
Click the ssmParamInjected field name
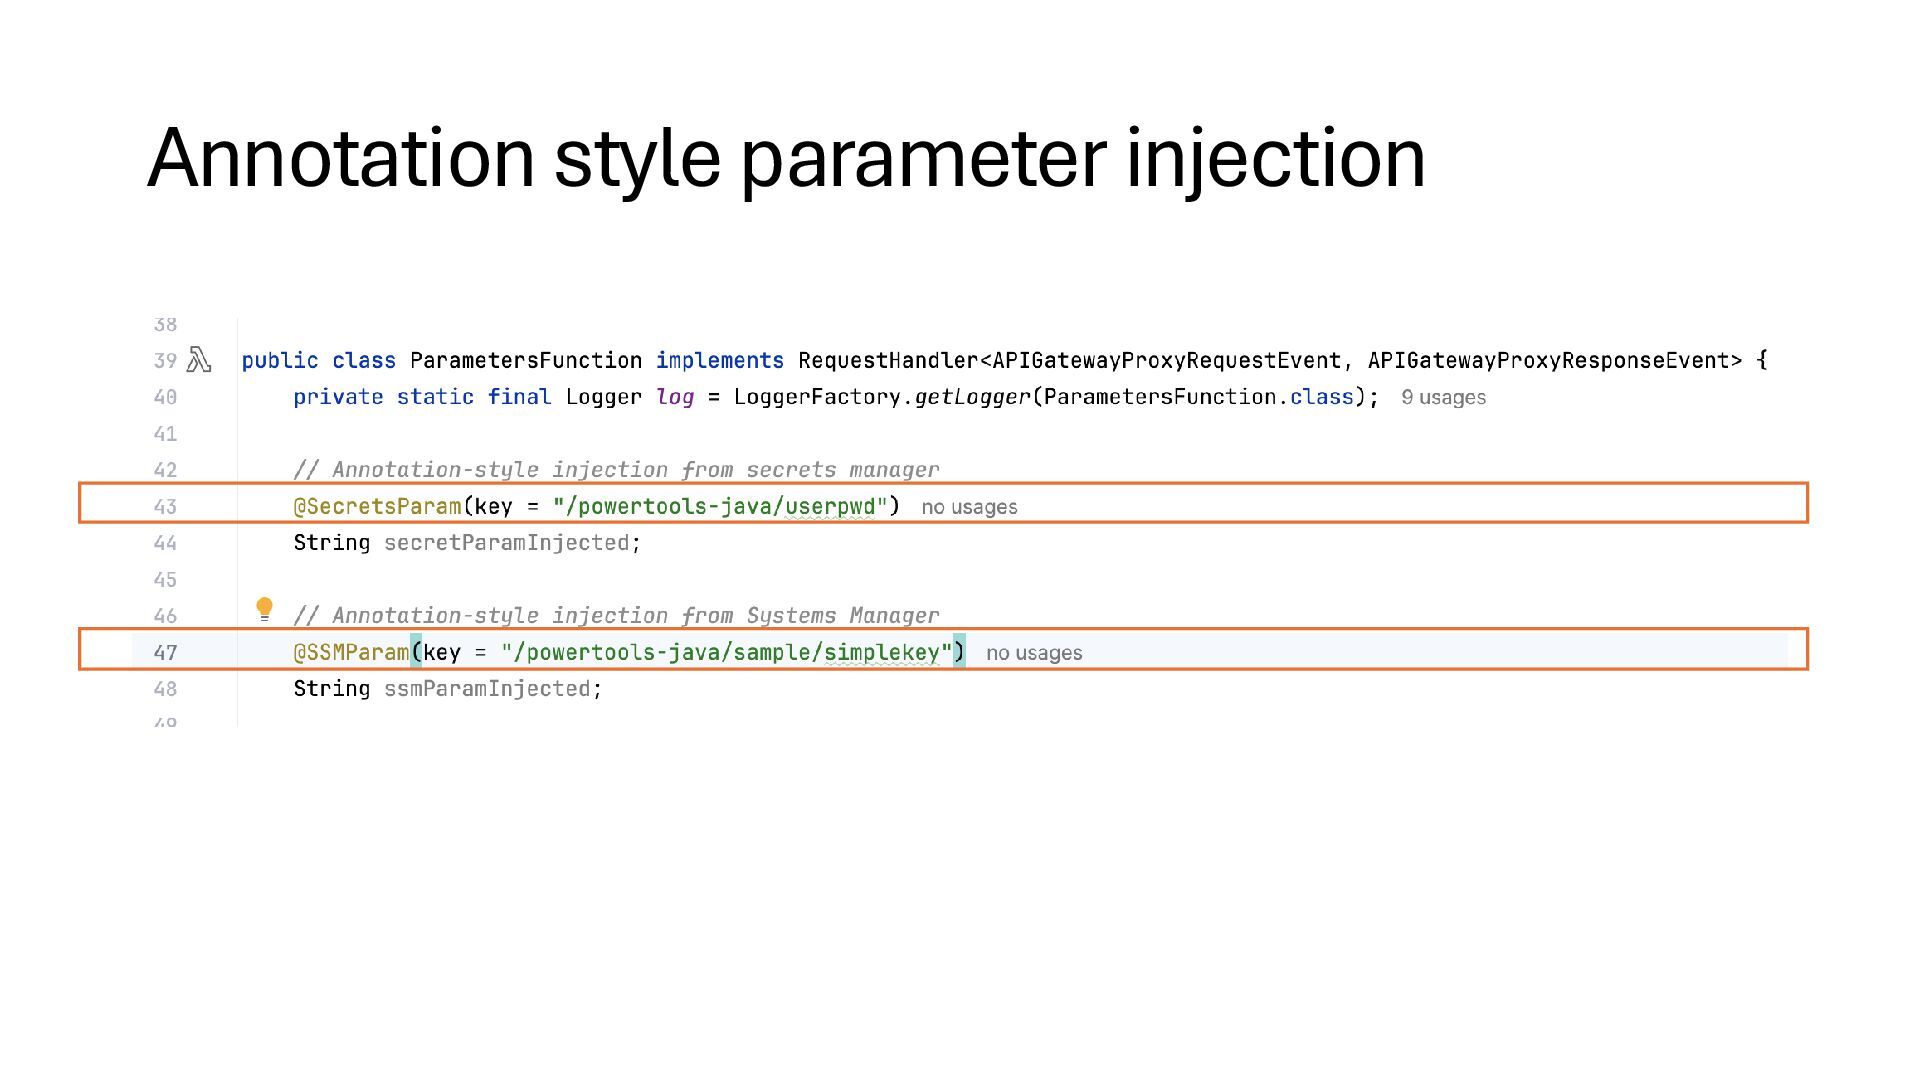tap(487, 688)
